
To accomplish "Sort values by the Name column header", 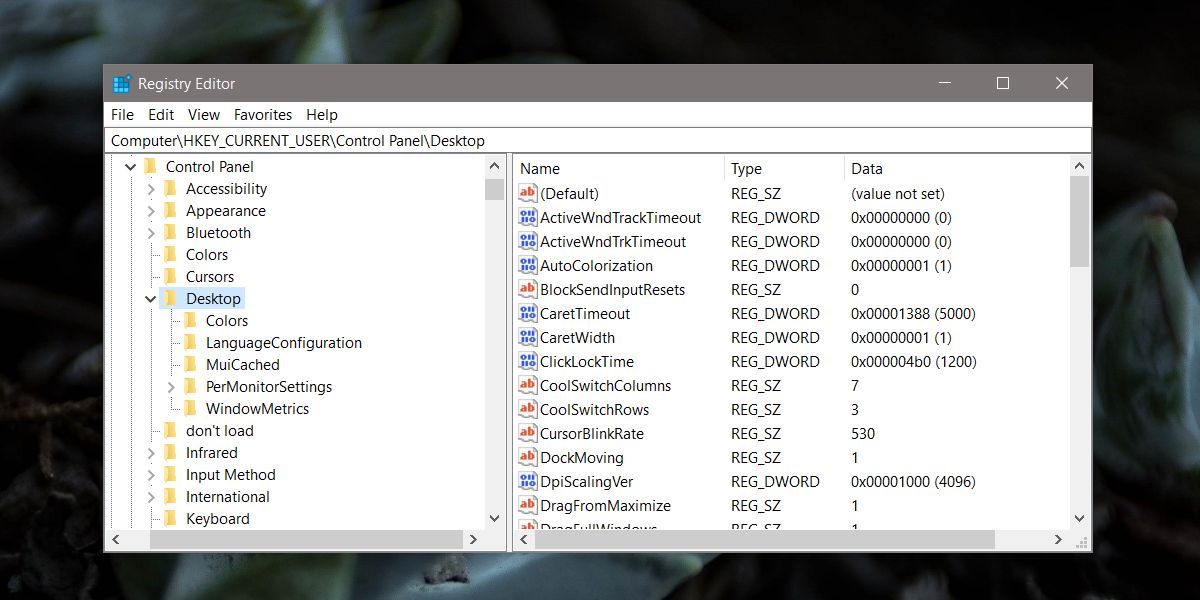I will tap(619, 169).
